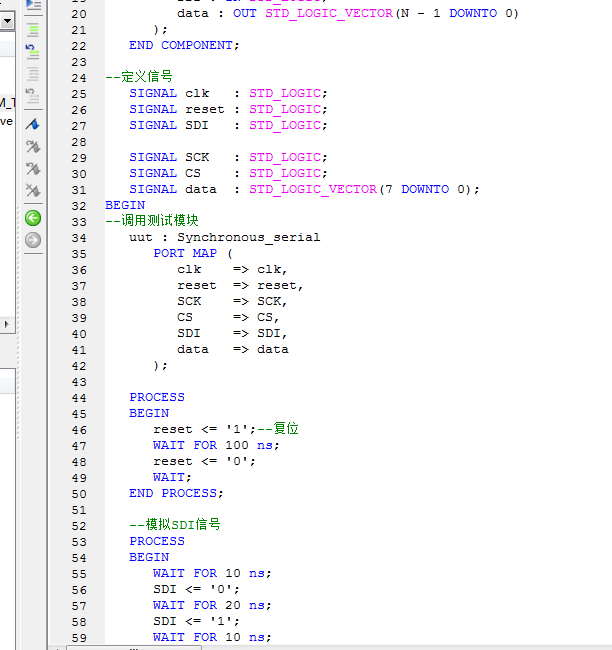The height and width of the screenshot is (650, 612).
Task: Toggle bookmark with the blue flag icon
Action: [x=33, y=124]
